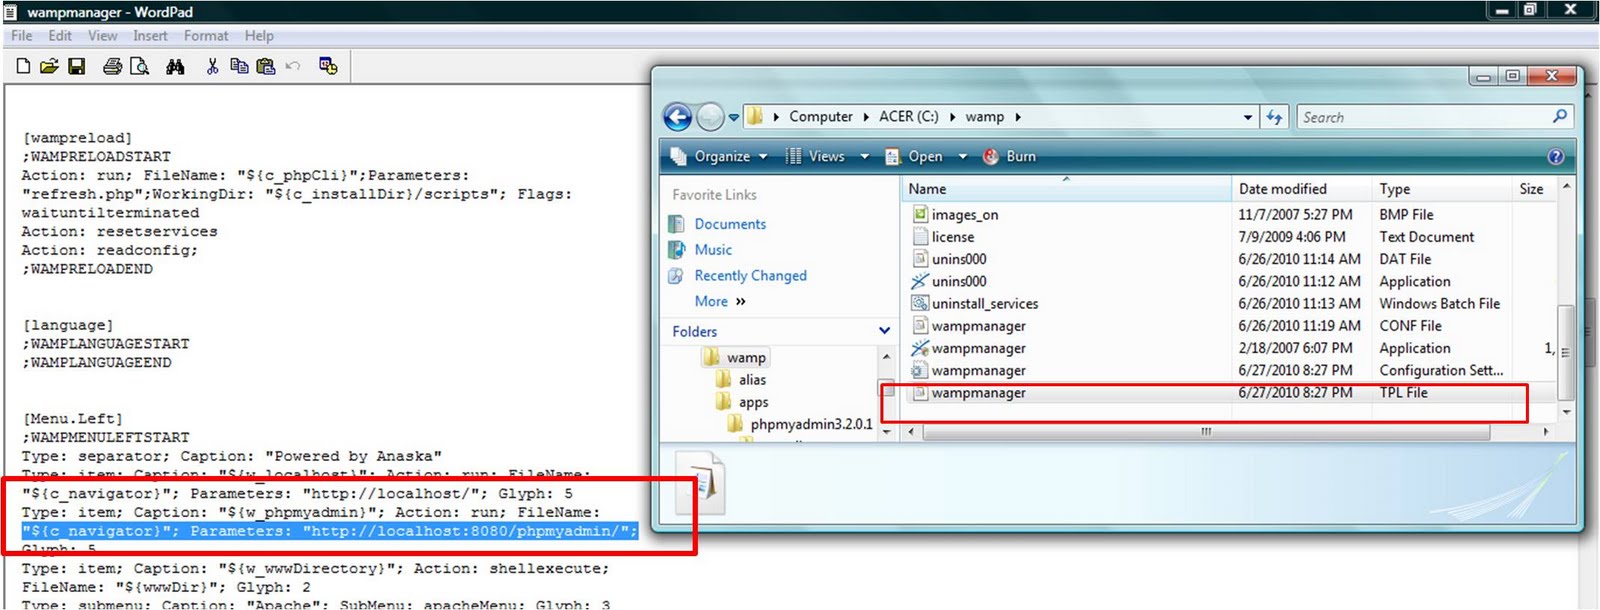Click the Insert Date/Time icon

click(328, 66)
